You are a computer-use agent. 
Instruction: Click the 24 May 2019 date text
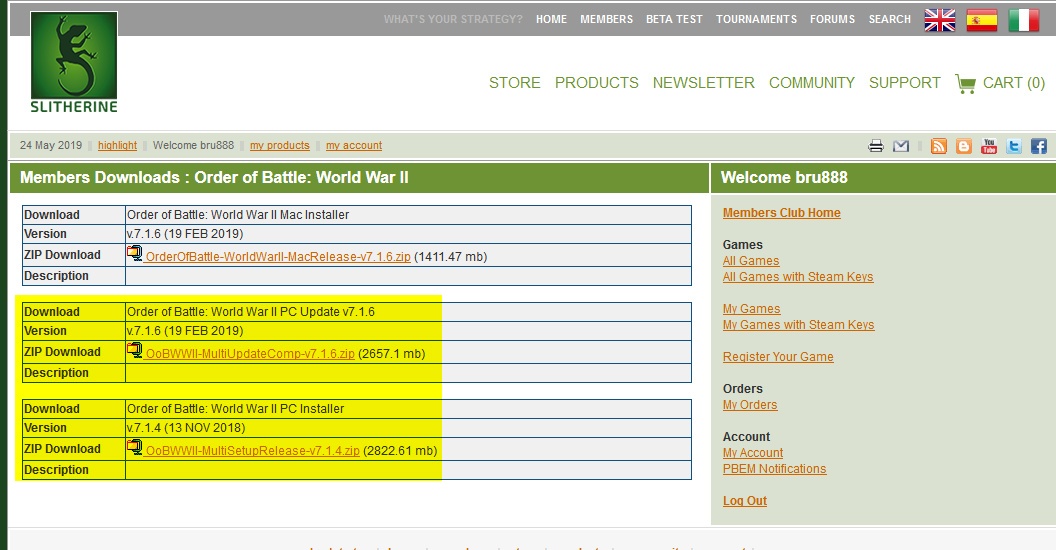51,145
